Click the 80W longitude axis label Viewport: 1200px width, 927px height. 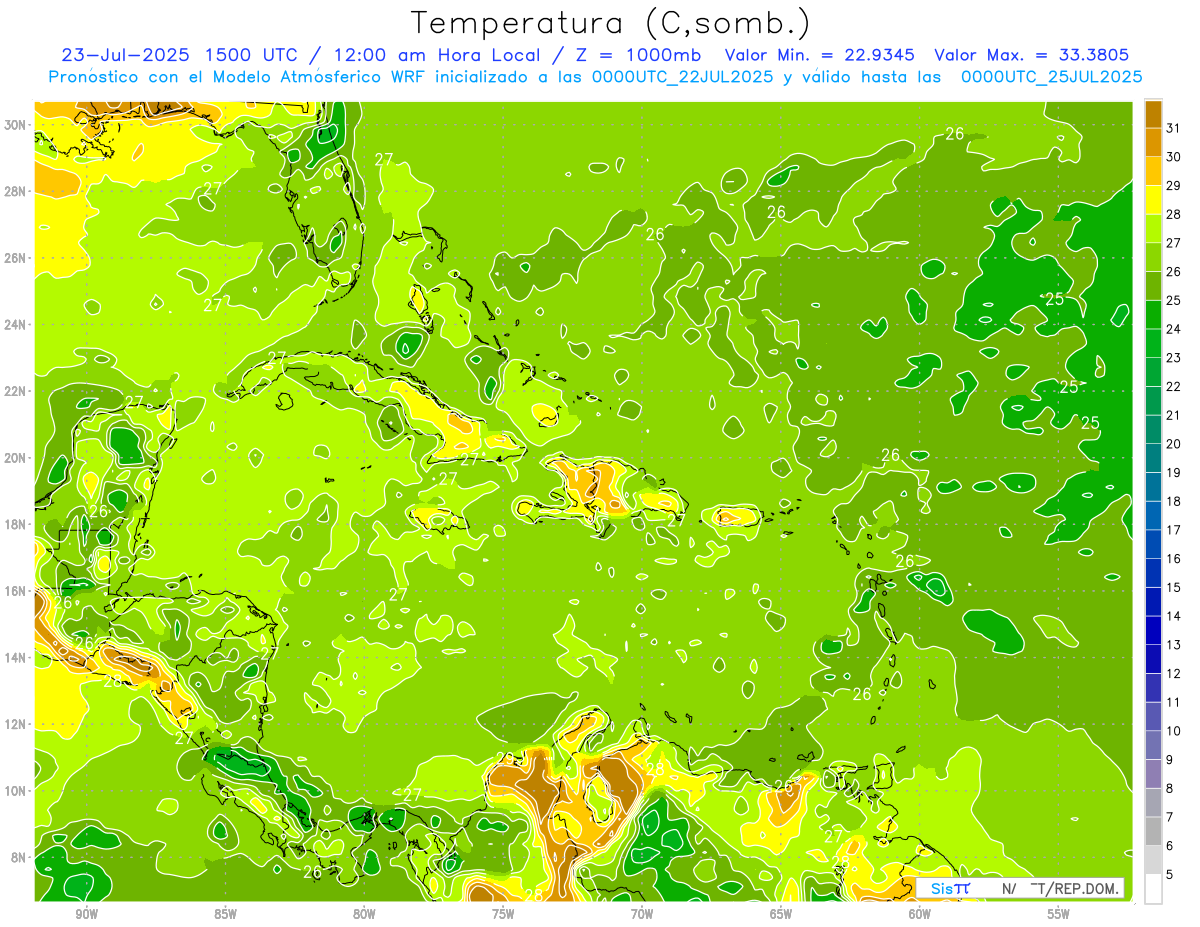pyautogui.click(x=364, y=914)
